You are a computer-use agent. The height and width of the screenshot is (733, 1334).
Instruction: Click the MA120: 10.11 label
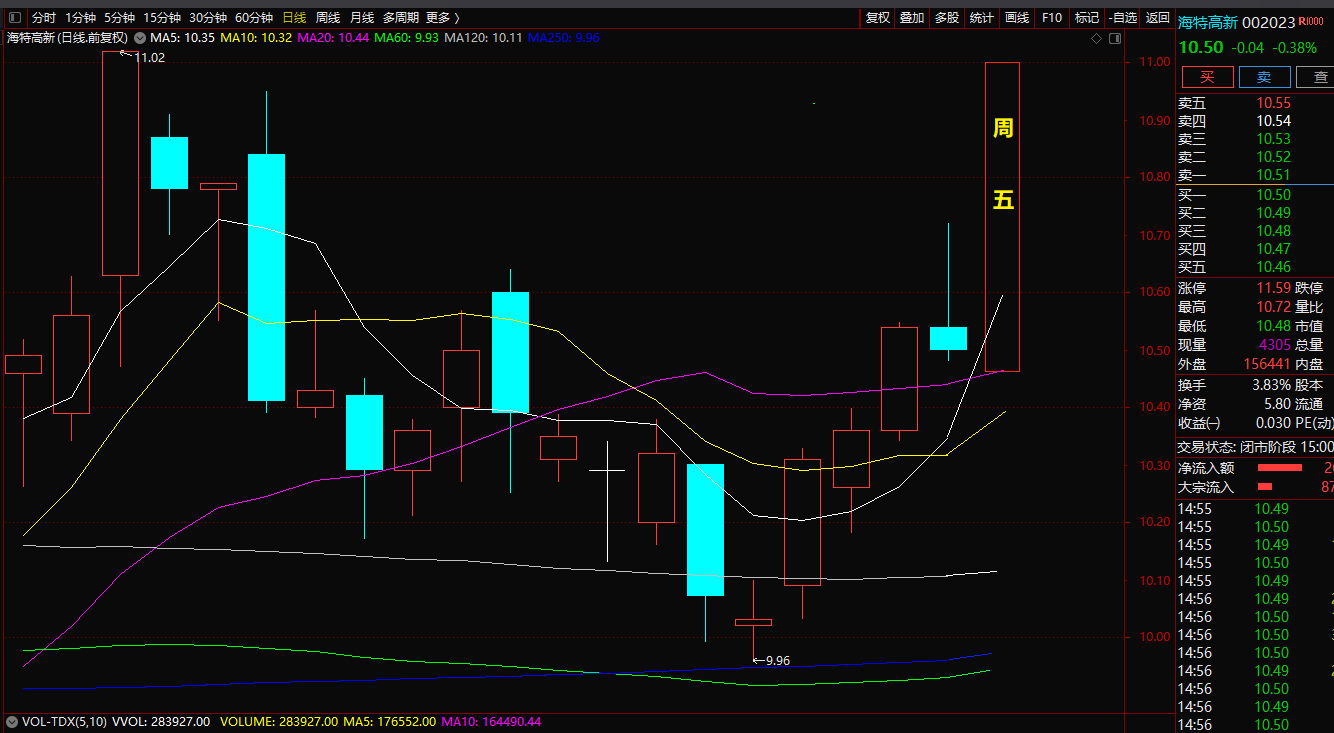(x=484, y=38)
